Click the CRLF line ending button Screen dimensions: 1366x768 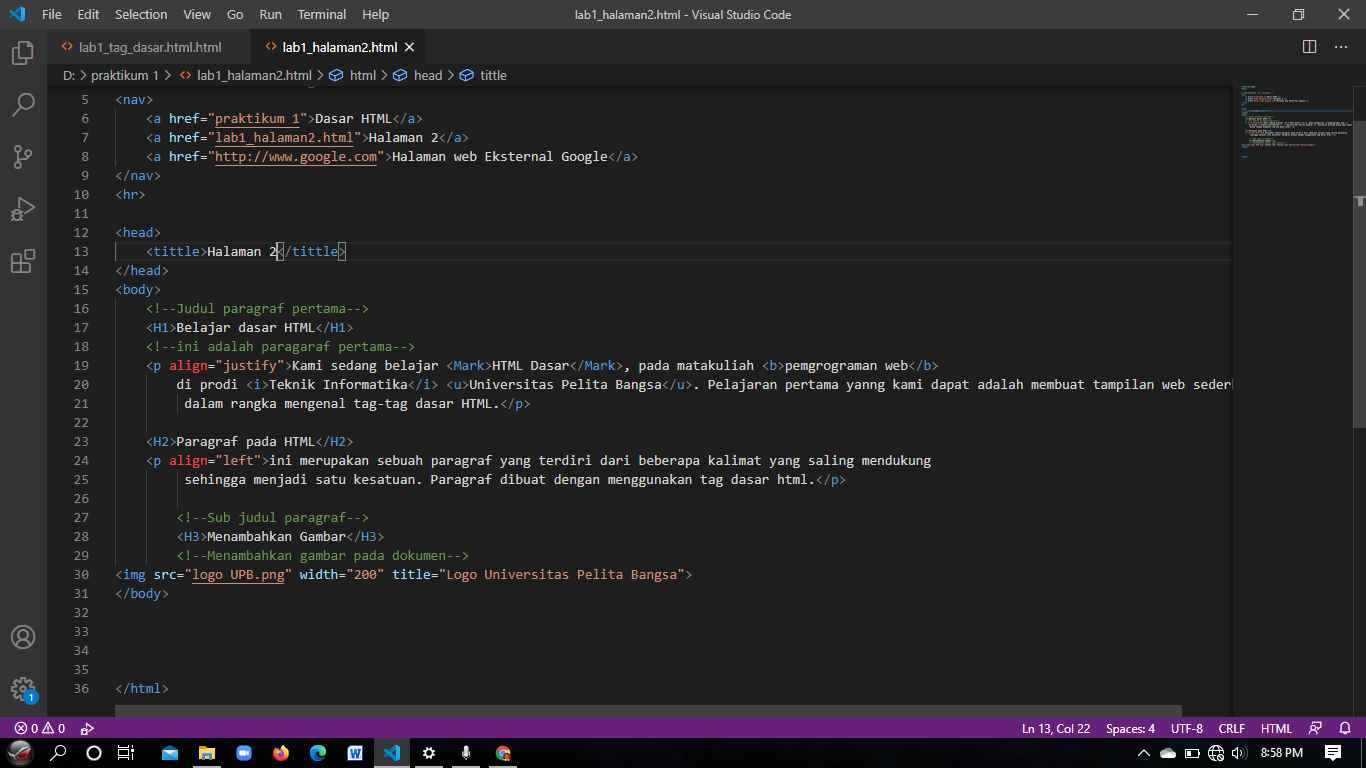click(x=1231, y=728)
